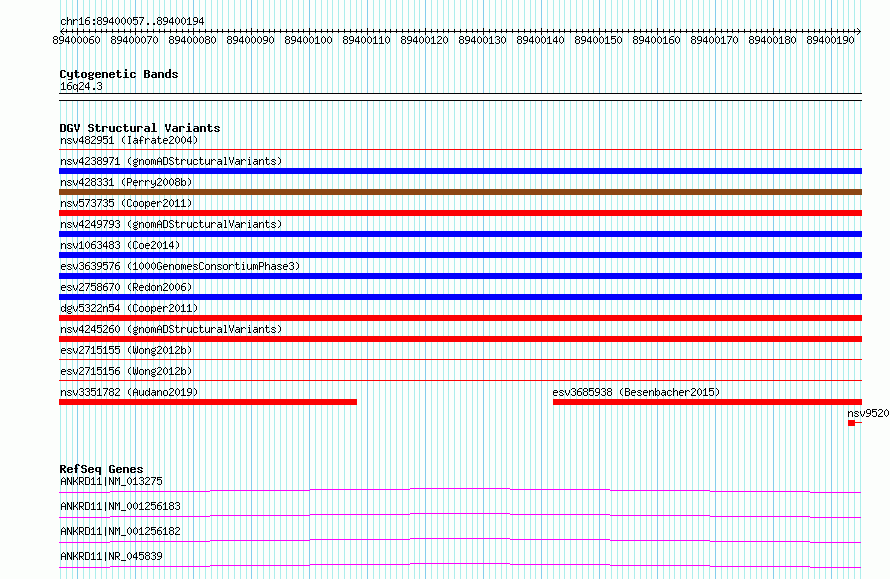Screen dimensions: 890x579
Task: Select the nsv4238971 gnomAD variant label
Action: pyautogui.click(x=171, y=161)
